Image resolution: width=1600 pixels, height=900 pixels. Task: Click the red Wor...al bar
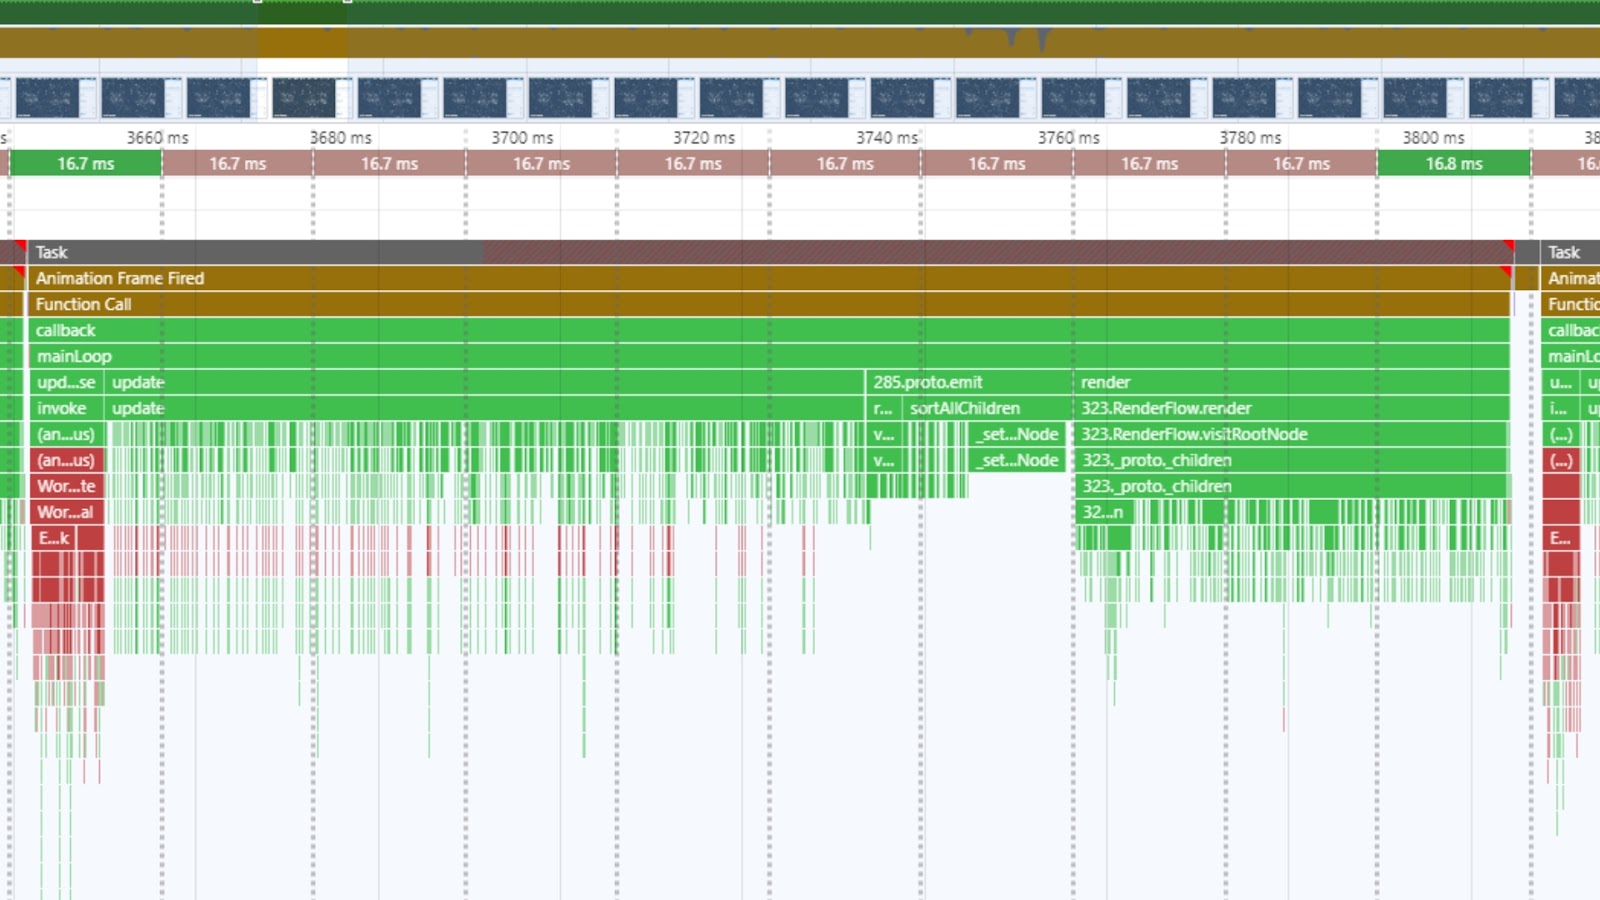pyautogui.click(x=66, y=512)
